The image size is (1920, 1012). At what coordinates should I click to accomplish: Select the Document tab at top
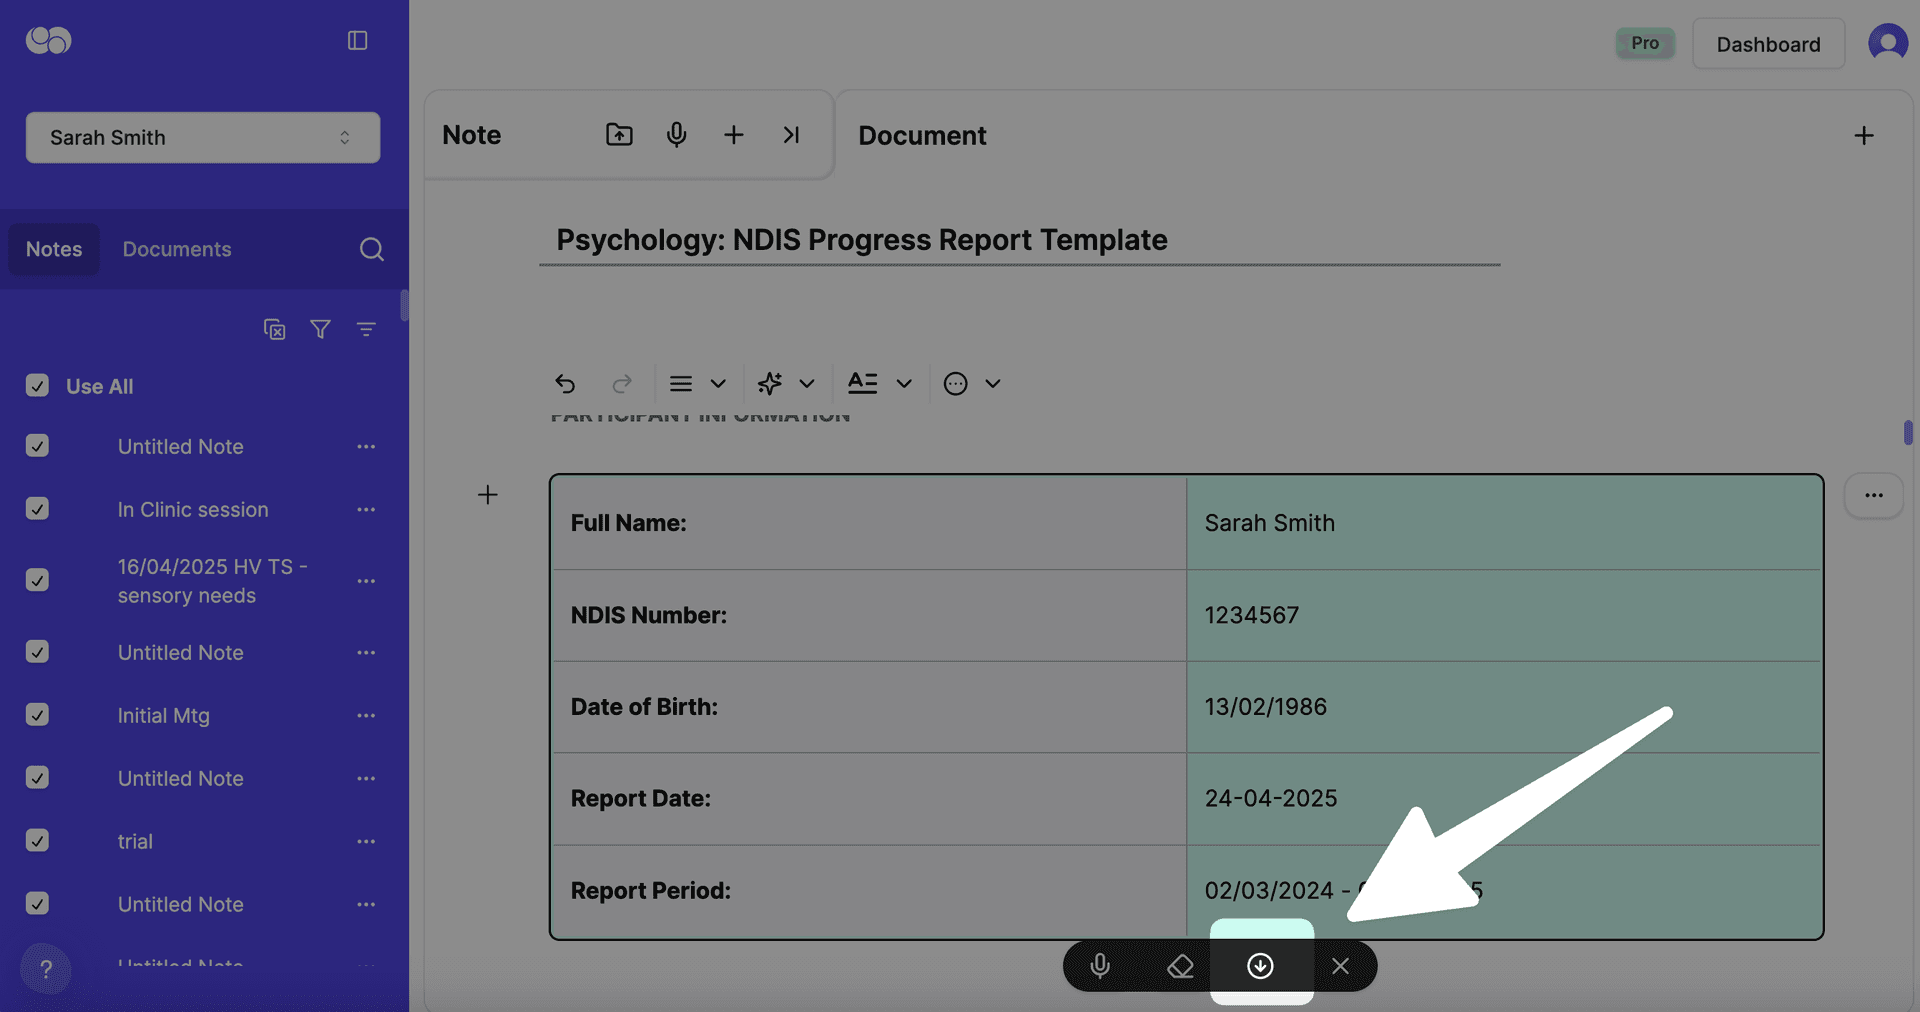click(x=921, y=135)
